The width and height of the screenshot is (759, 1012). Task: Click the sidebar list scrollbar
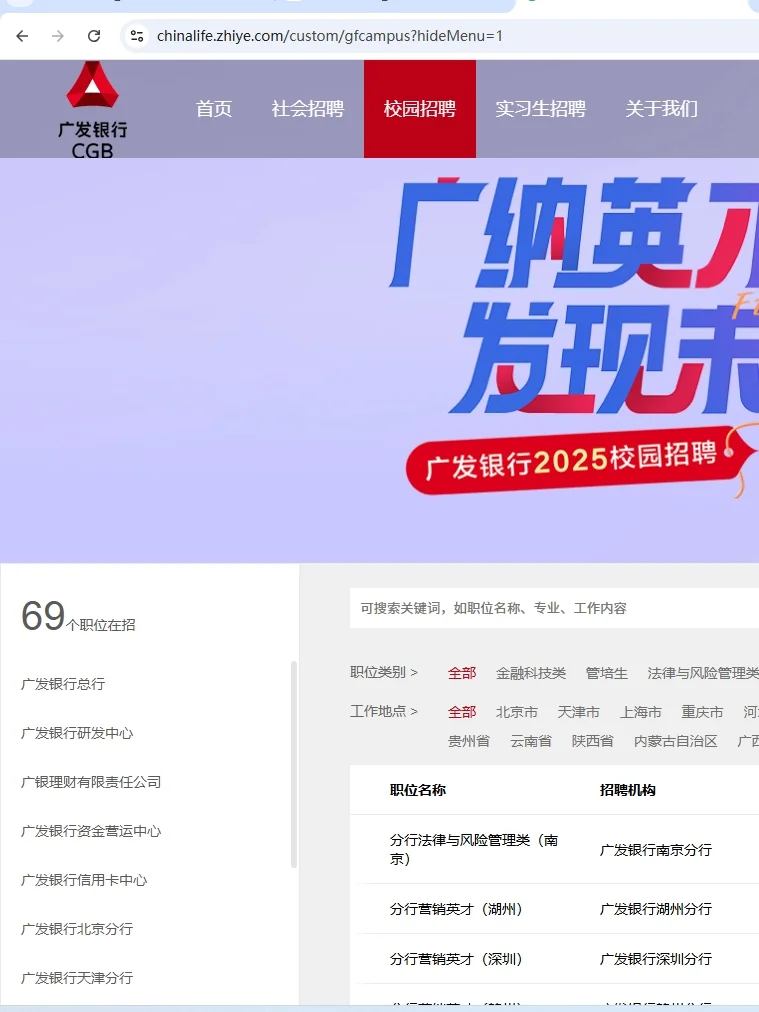294,764
